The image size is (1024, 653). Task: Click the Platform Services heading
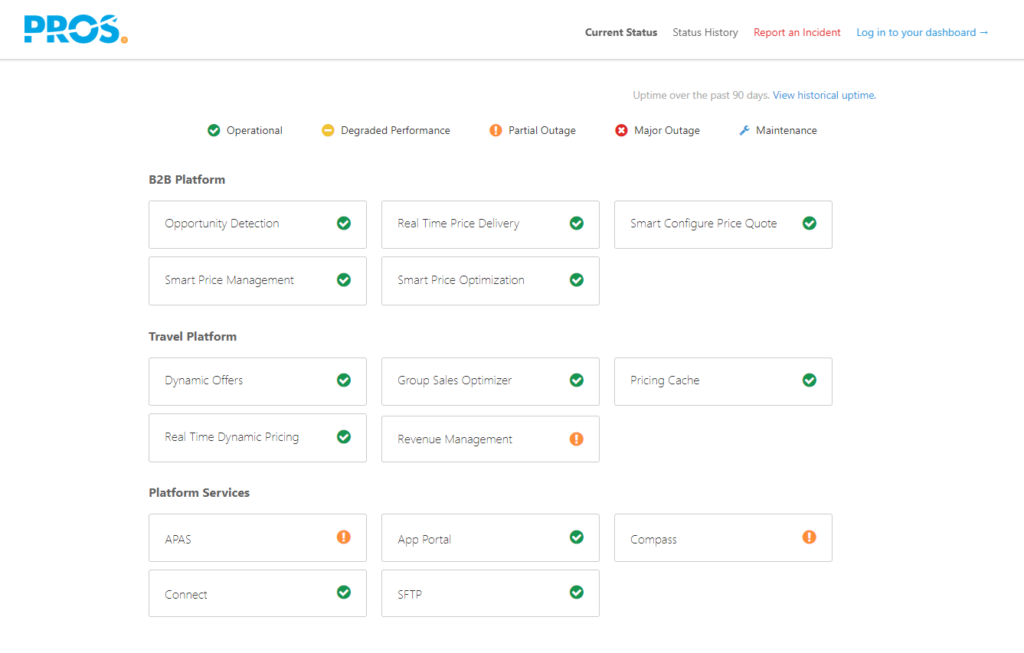[x=199, y=492]
